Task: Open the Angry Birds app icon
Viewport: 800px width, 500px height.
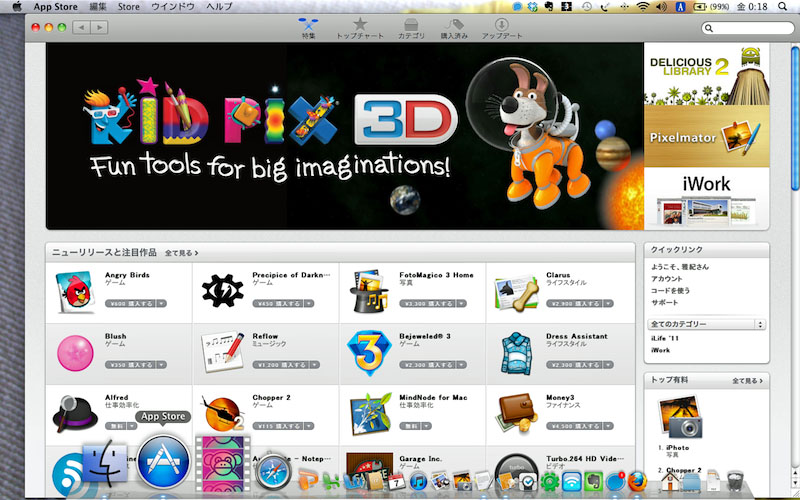Action: tap(75, 292)
